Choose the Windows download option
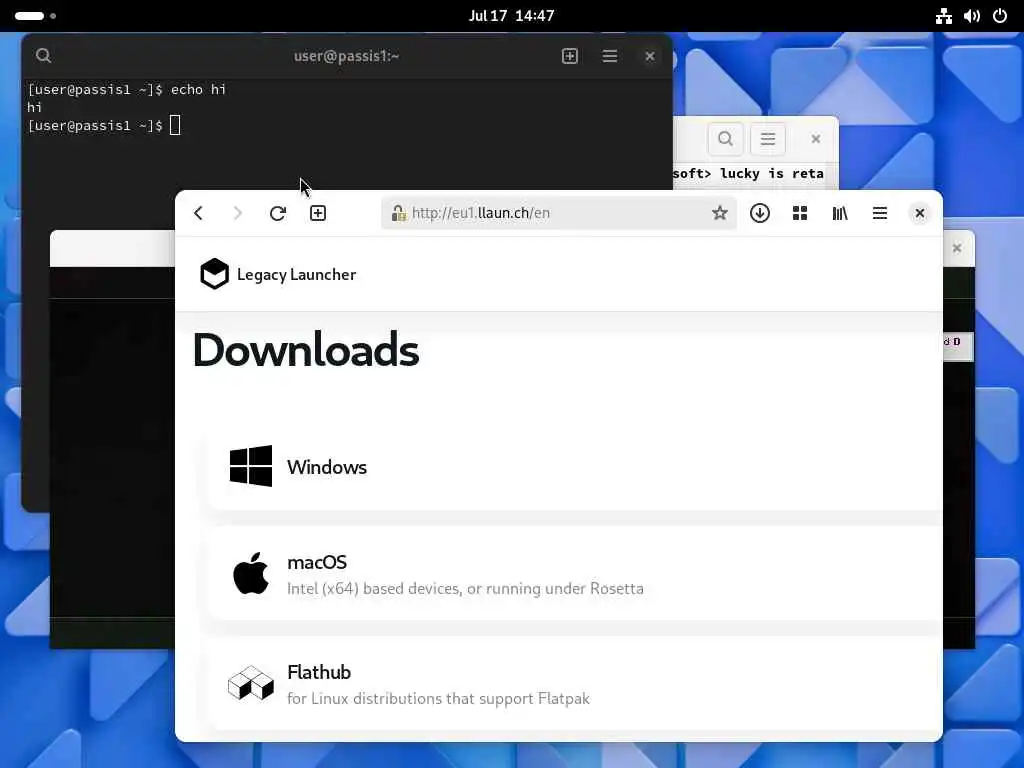Viewport: 1024px width, 768px height. tap(575, 466)
